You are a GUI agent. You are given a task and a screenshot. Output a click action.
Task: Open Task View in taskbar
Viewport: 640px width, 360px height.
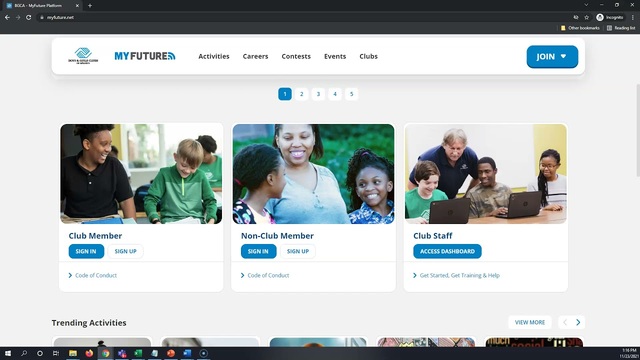click(x=56, y=353)
